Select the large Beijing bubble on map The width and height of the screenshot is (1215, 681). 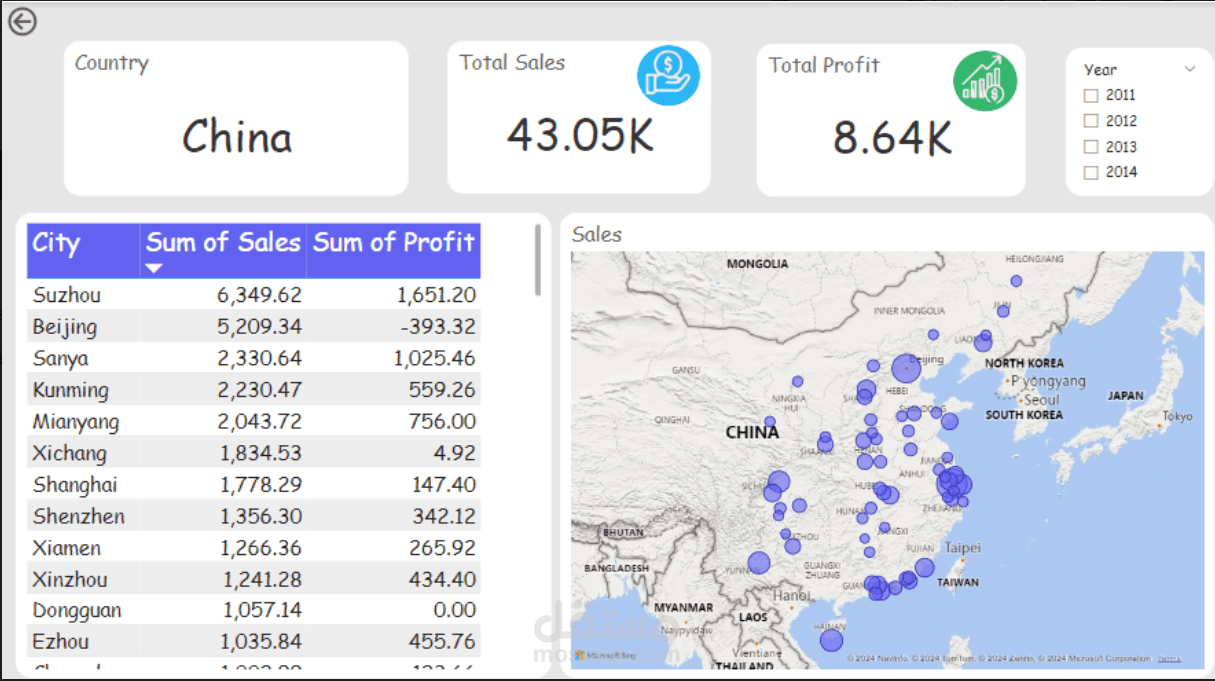click(905, 368)
